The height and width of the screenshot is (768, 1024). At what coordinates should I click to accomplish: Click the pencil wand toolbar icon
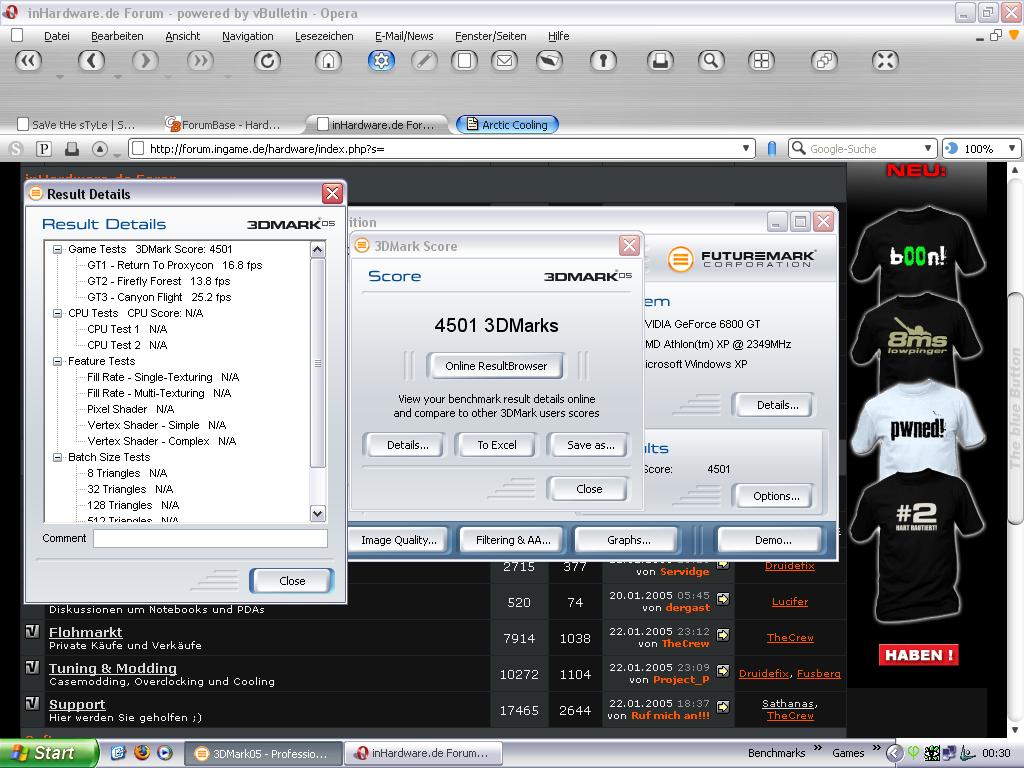[x=424, y=61]
